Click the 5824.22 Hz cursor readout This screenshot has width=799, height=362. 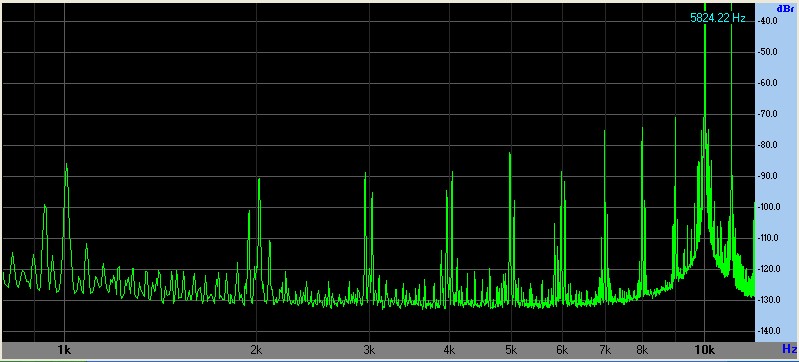(717, 18)
